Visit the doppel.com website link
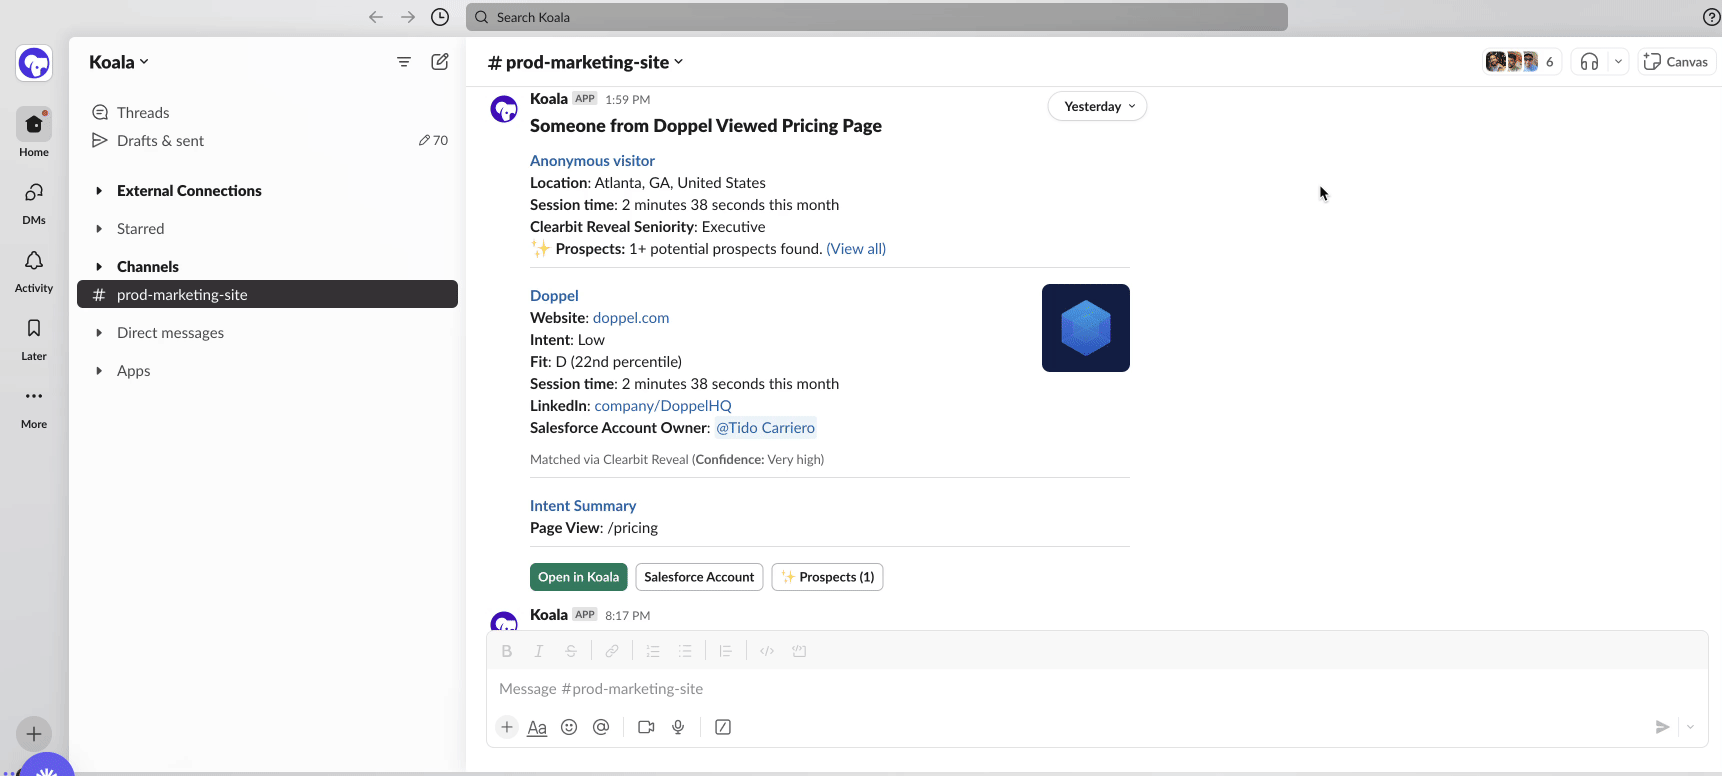This screenshot has width=1722, height=776. coord(631,318)
